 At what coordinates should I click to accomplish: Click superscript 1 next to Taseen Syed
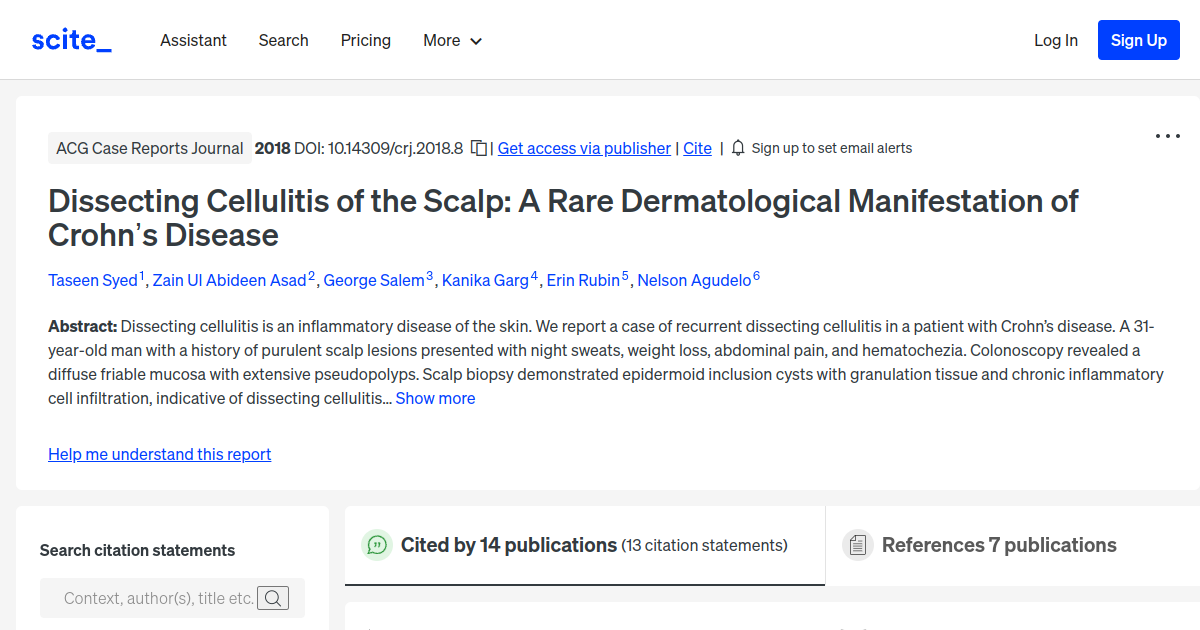click(x=140, y=272)
